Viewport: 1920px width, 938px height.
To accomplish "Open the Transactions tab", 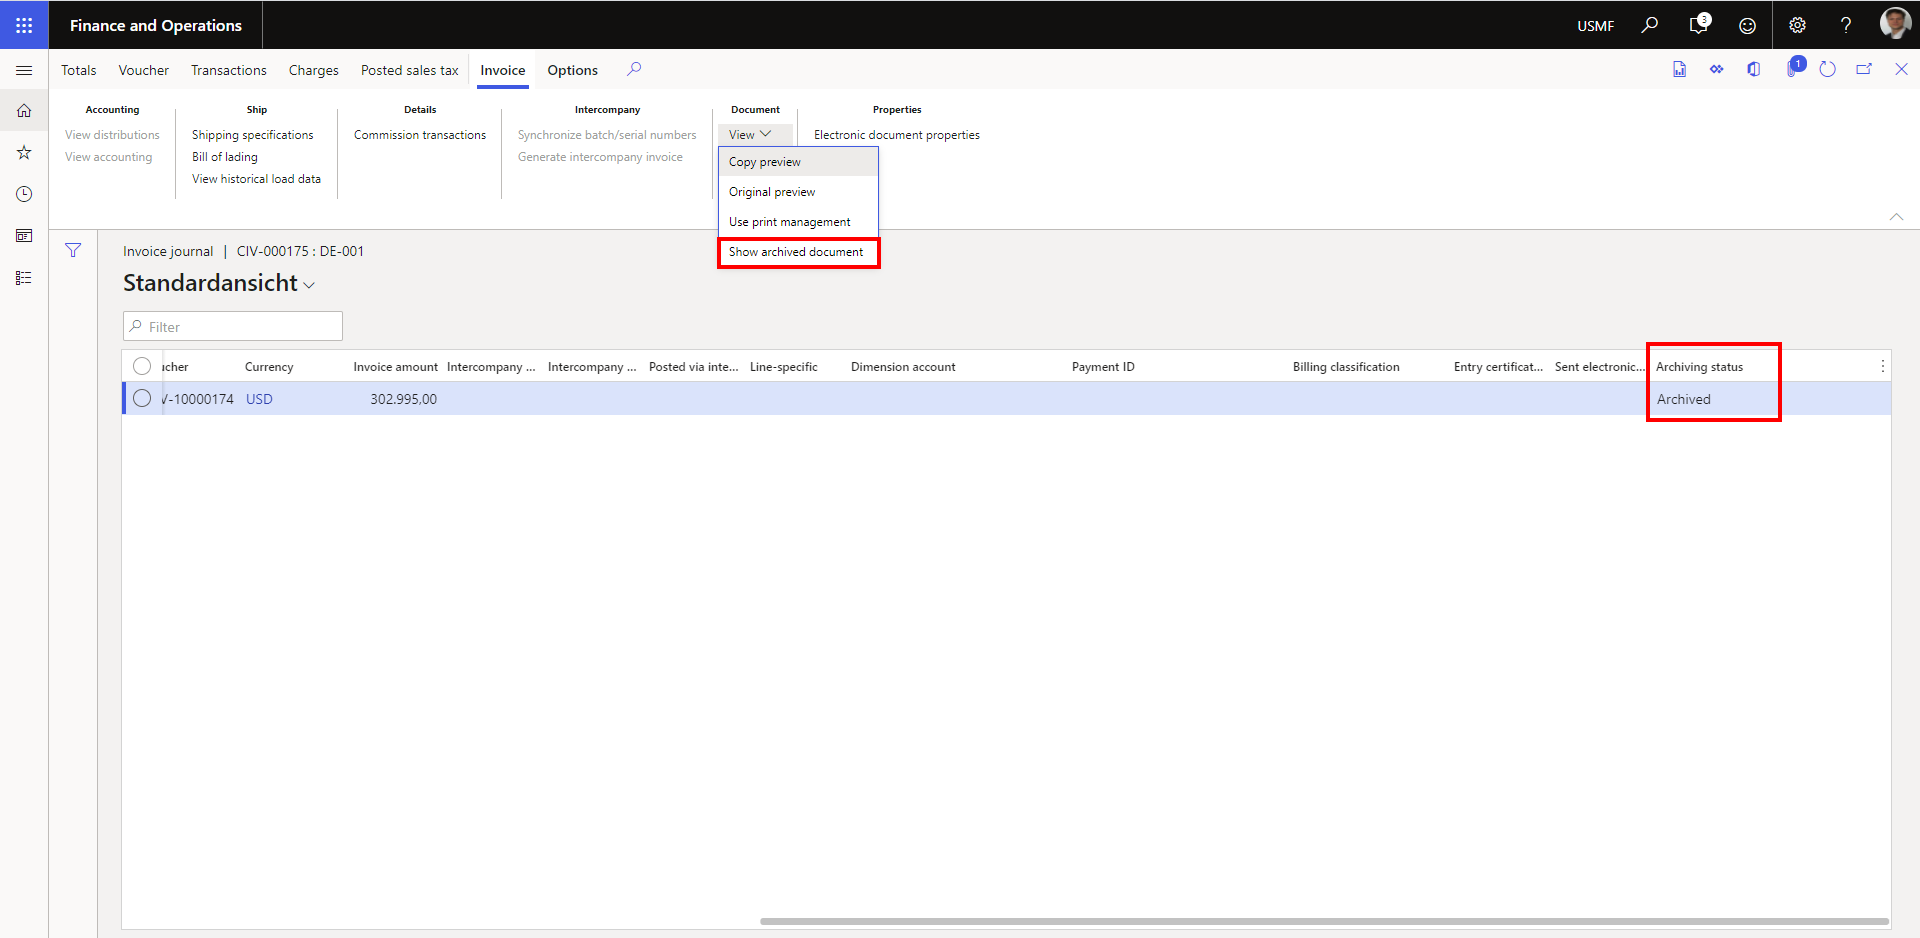I will tap(229, 70).
